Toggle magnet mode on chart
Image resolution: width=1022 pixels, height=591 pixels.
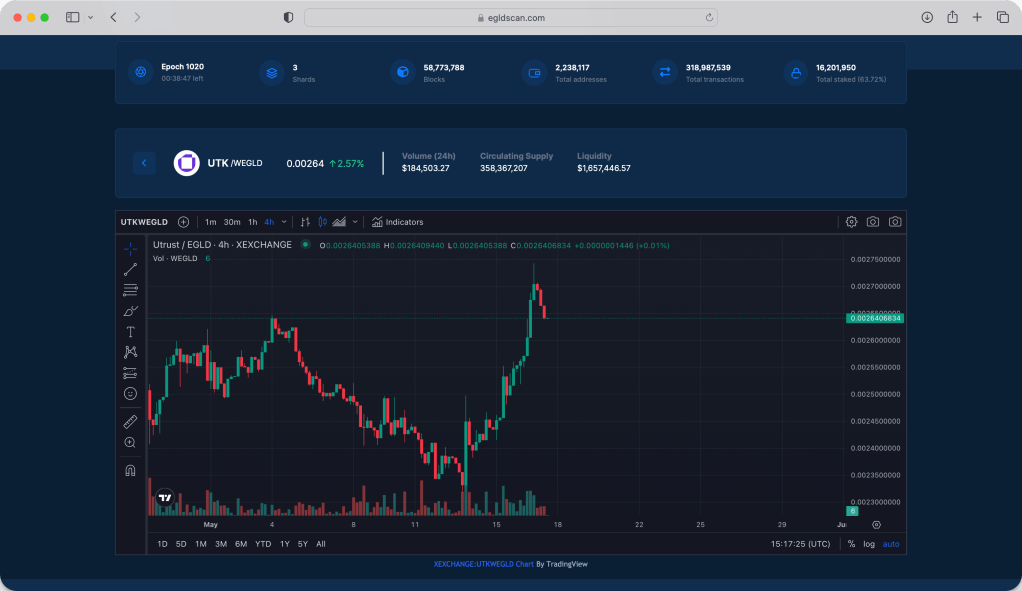(x=130, y=470)
